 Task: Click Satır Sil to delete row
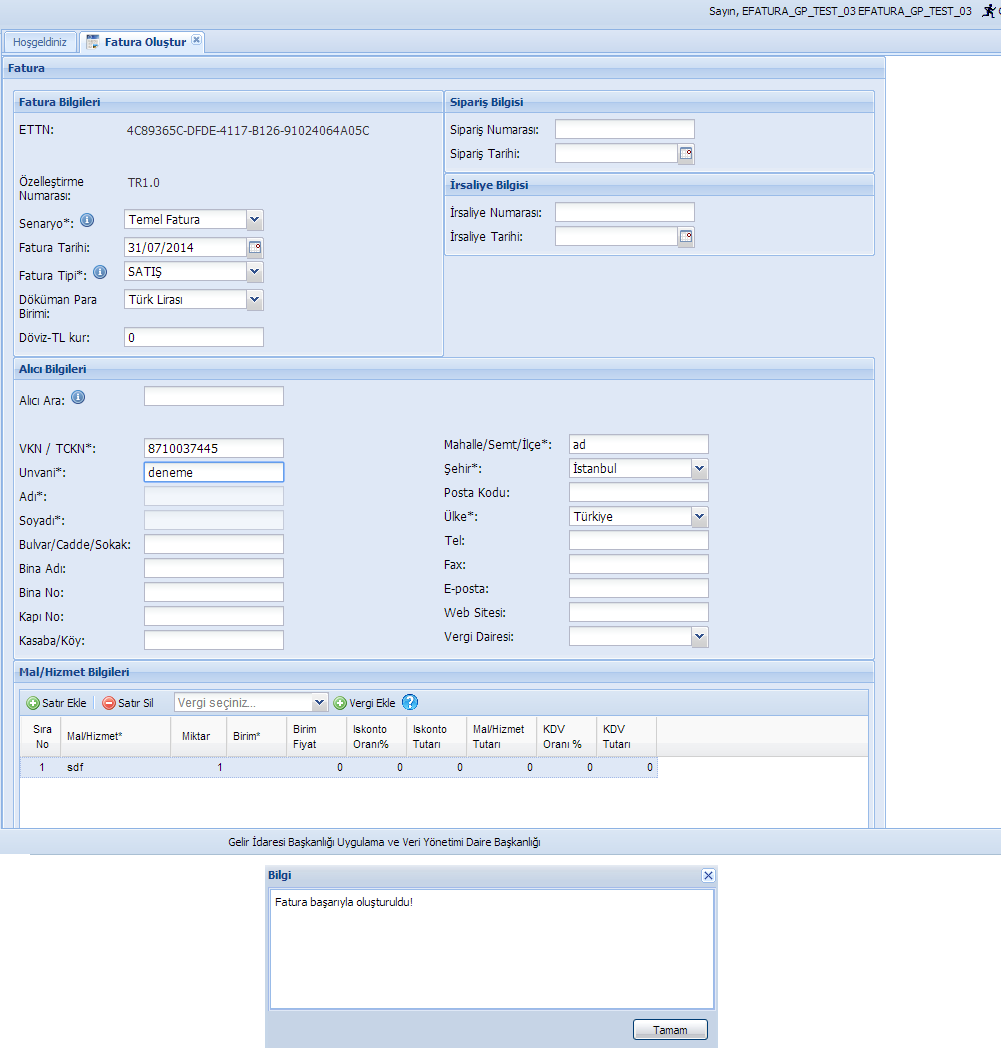(128, 703)
